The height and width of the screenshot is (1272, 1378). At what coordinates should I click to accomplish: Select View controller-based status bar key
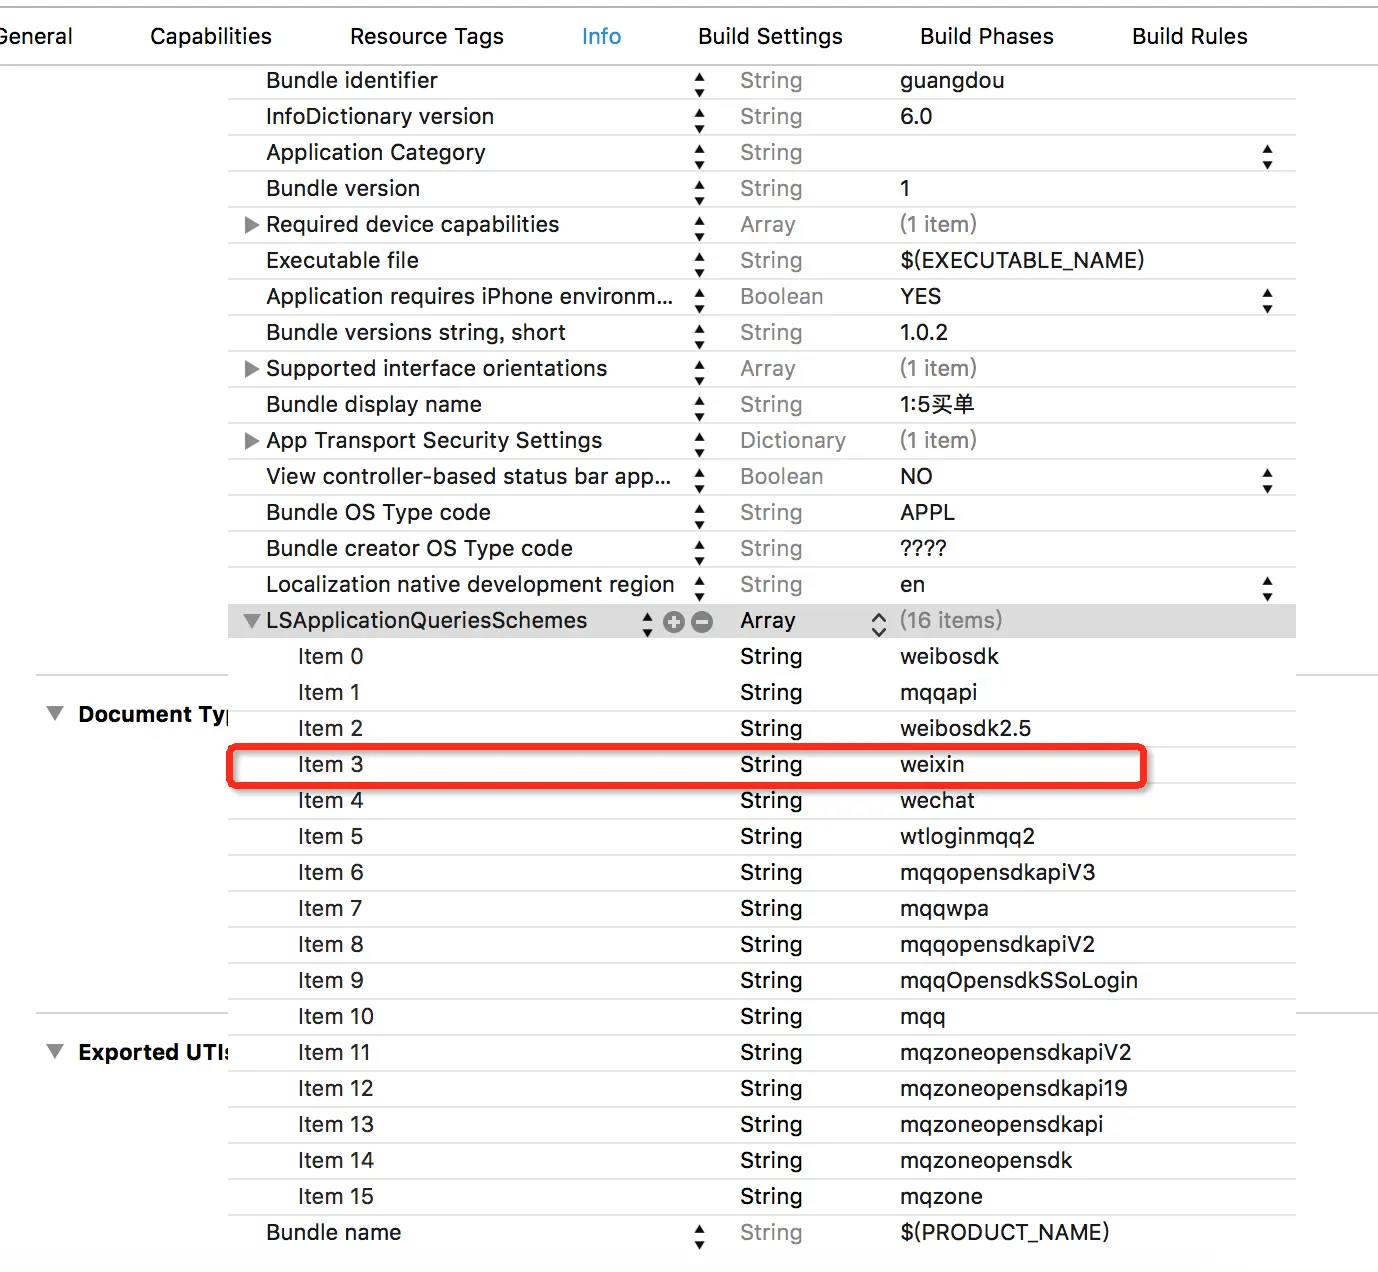pyautogui.click(x=468, y=476)
